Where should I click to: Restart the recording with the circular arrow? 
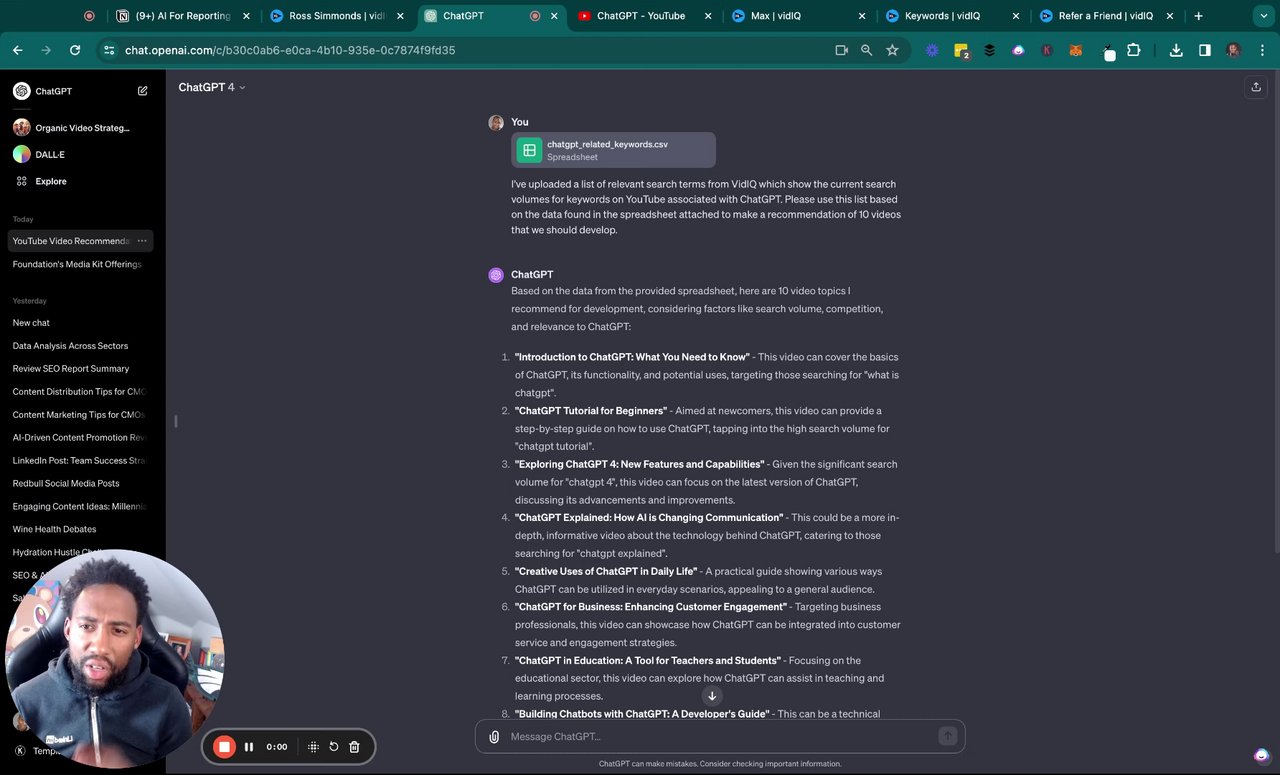pyautogui.click(x=334, y=747)
